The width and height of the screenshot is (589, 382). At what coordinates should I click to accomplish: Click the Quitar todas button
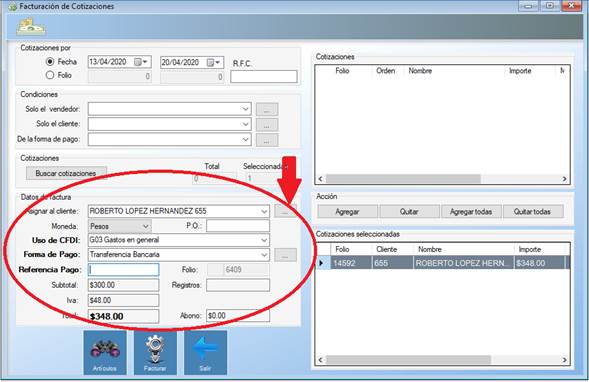533,211
